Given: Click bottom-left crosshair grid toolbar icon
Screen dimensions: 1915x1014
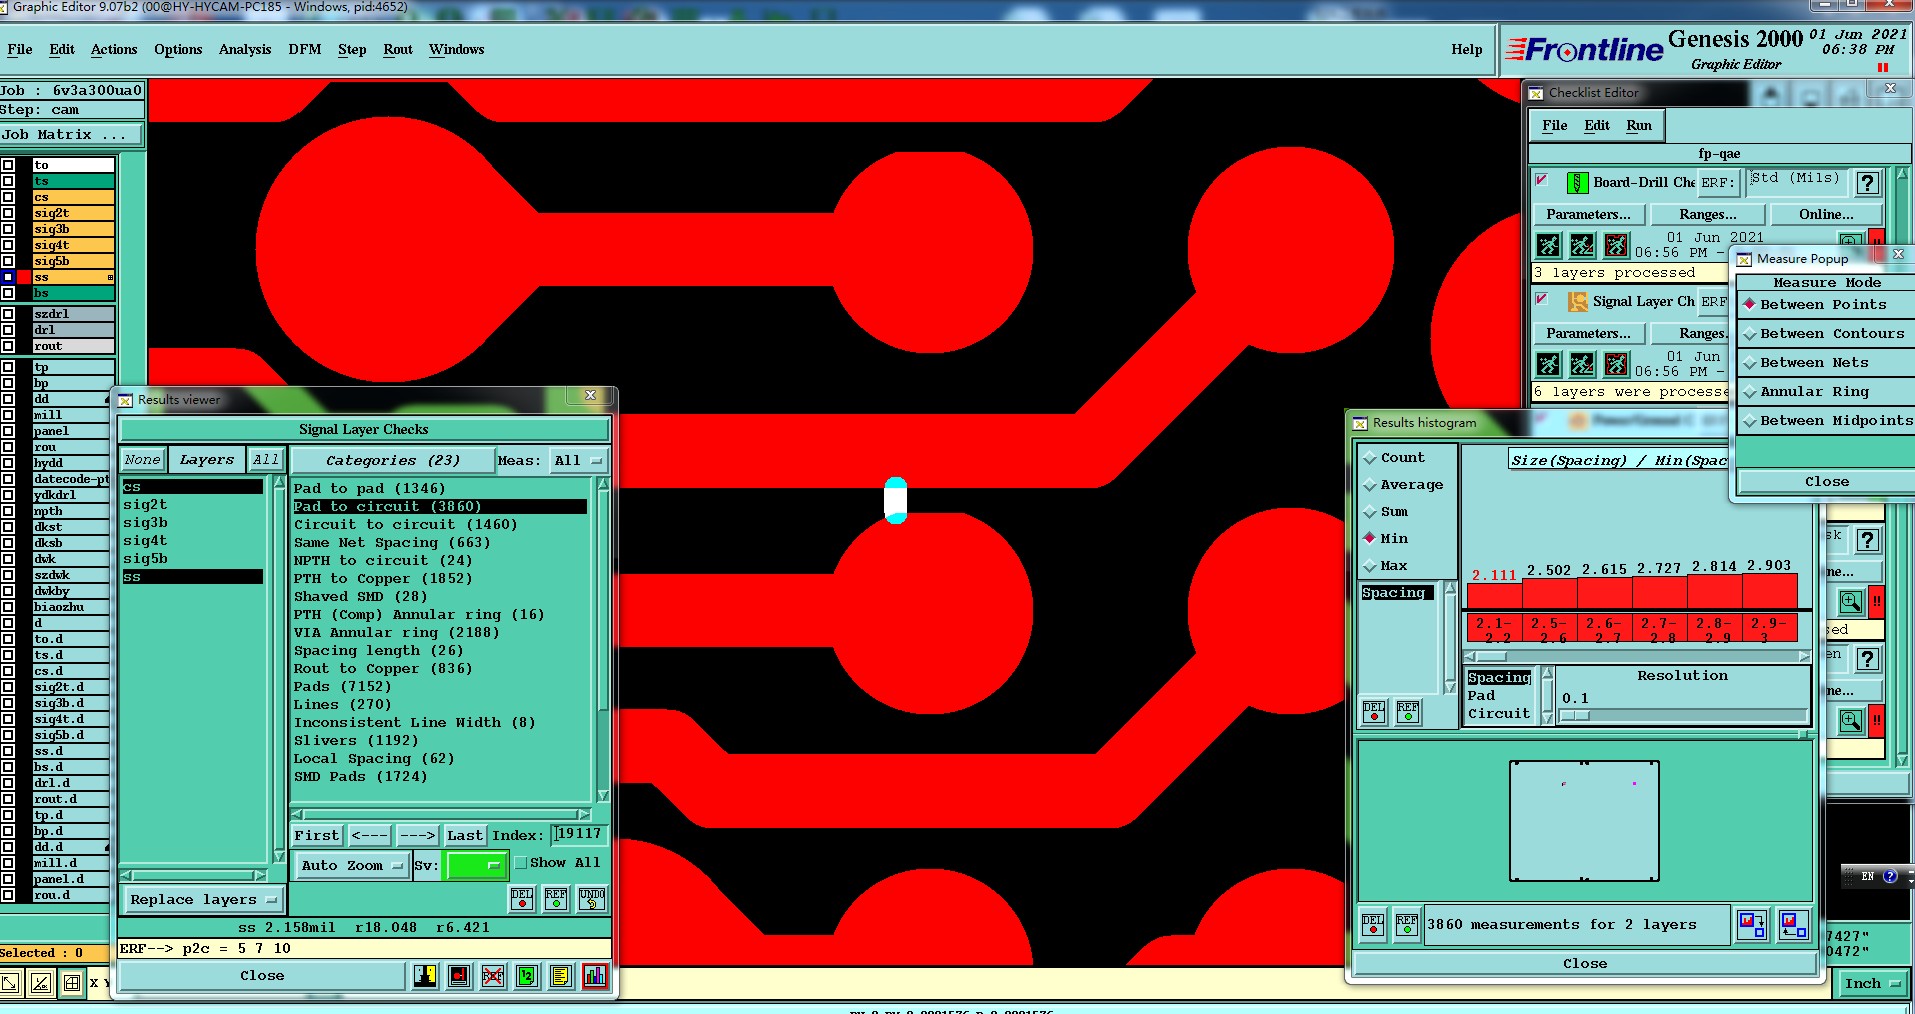Looking at the screenshot, I should [72, 983].
